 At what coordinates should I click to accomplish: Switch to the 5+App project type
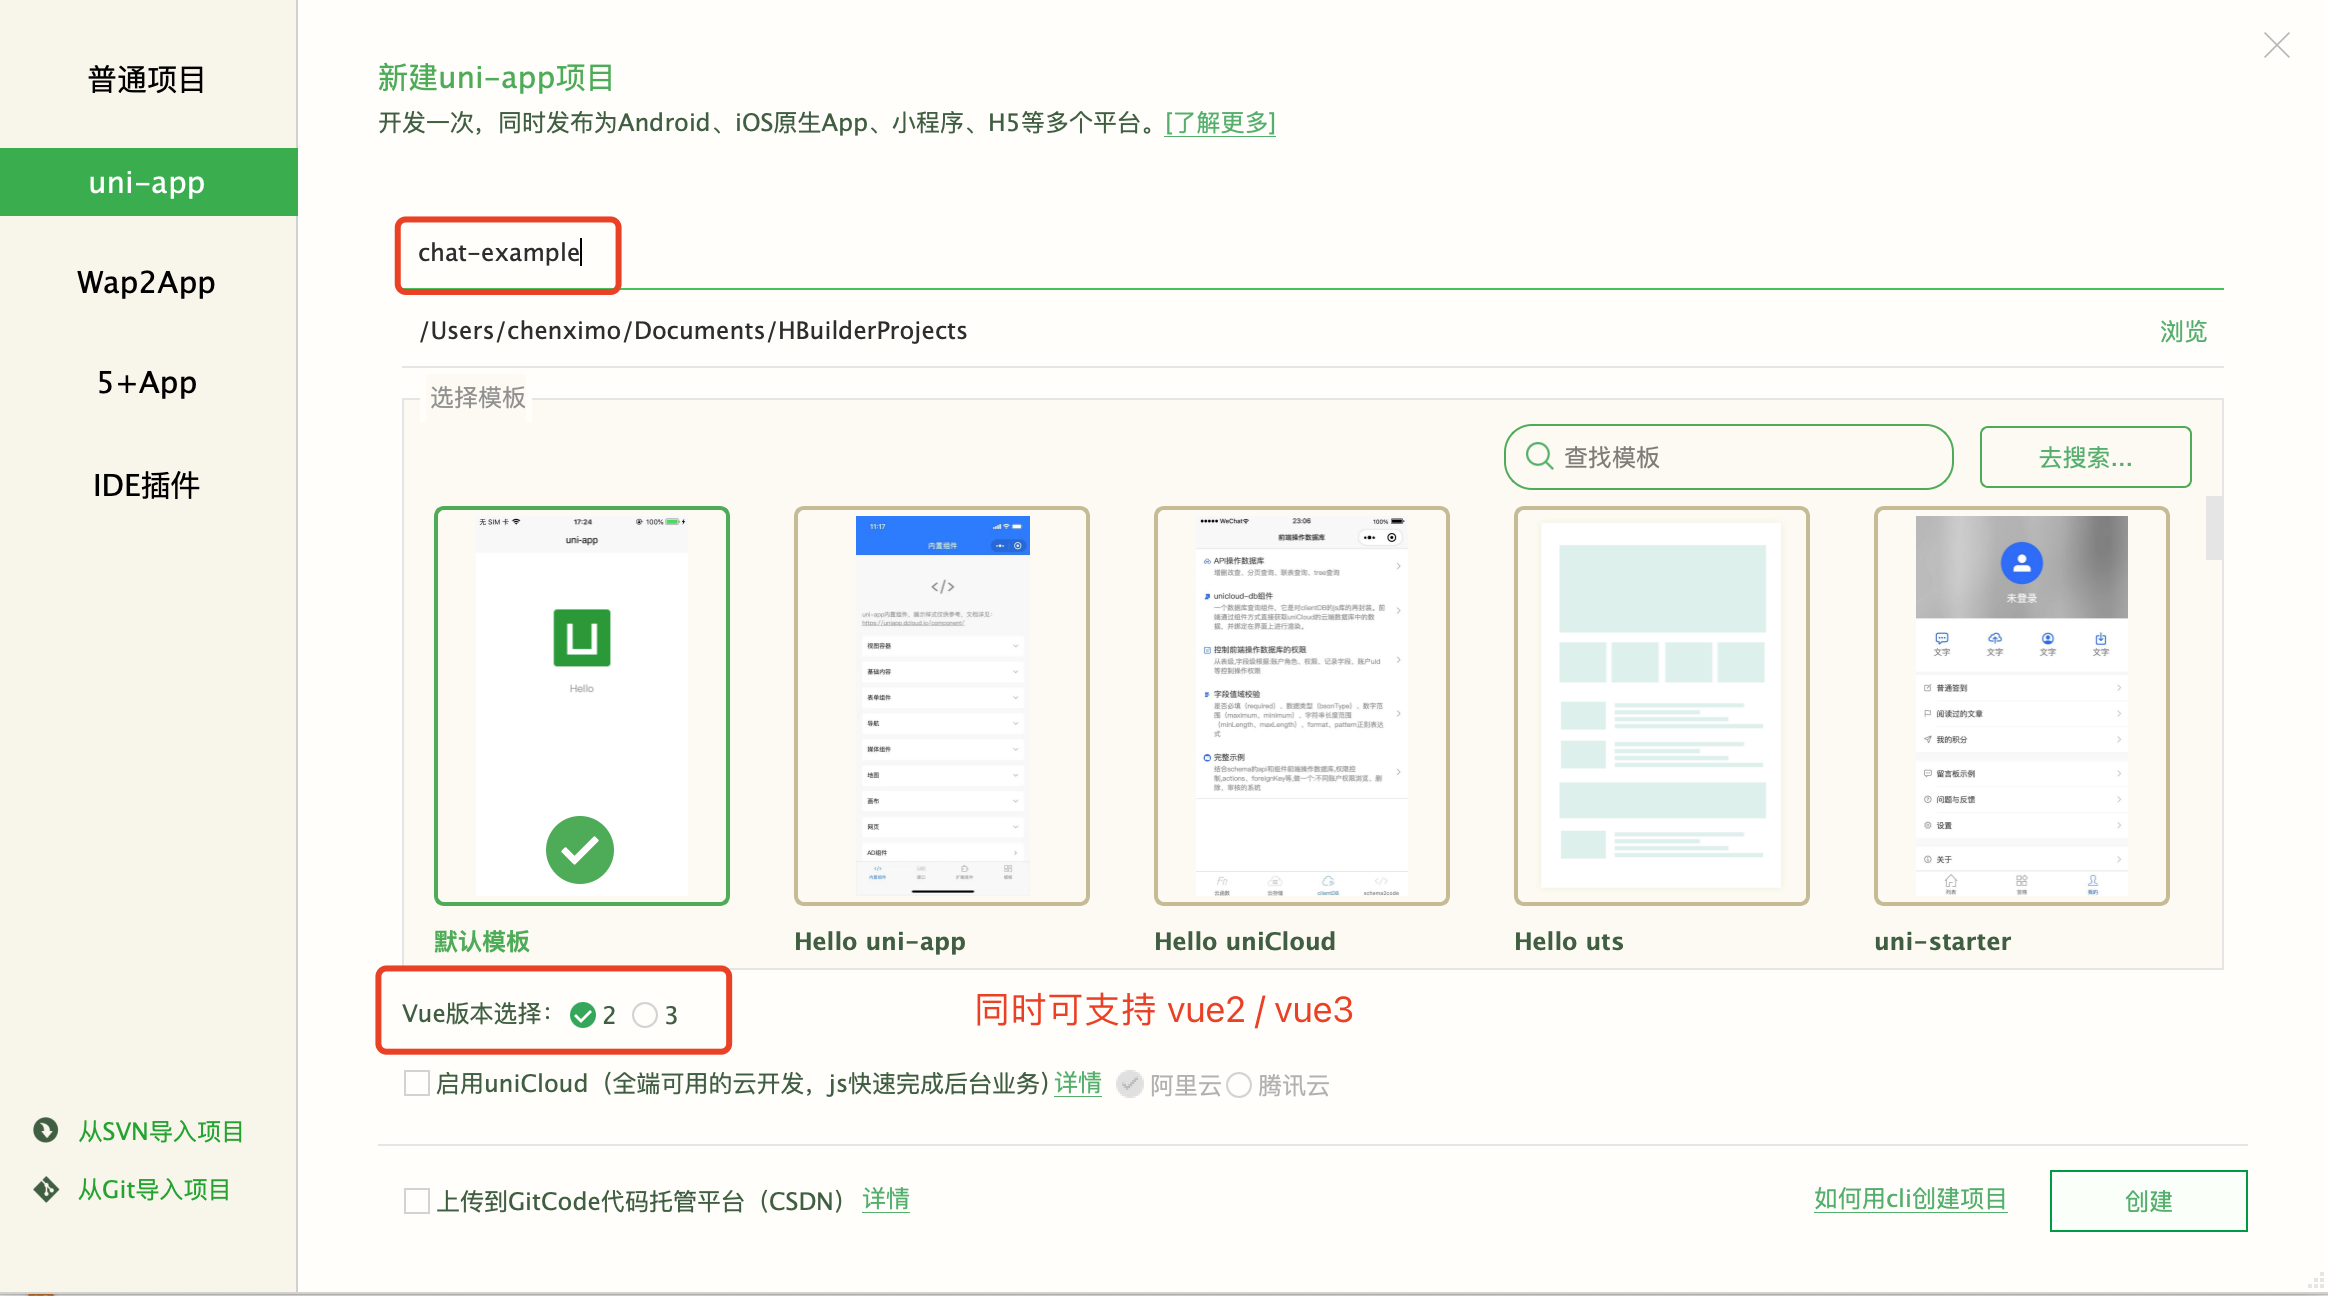pos(147,382)
